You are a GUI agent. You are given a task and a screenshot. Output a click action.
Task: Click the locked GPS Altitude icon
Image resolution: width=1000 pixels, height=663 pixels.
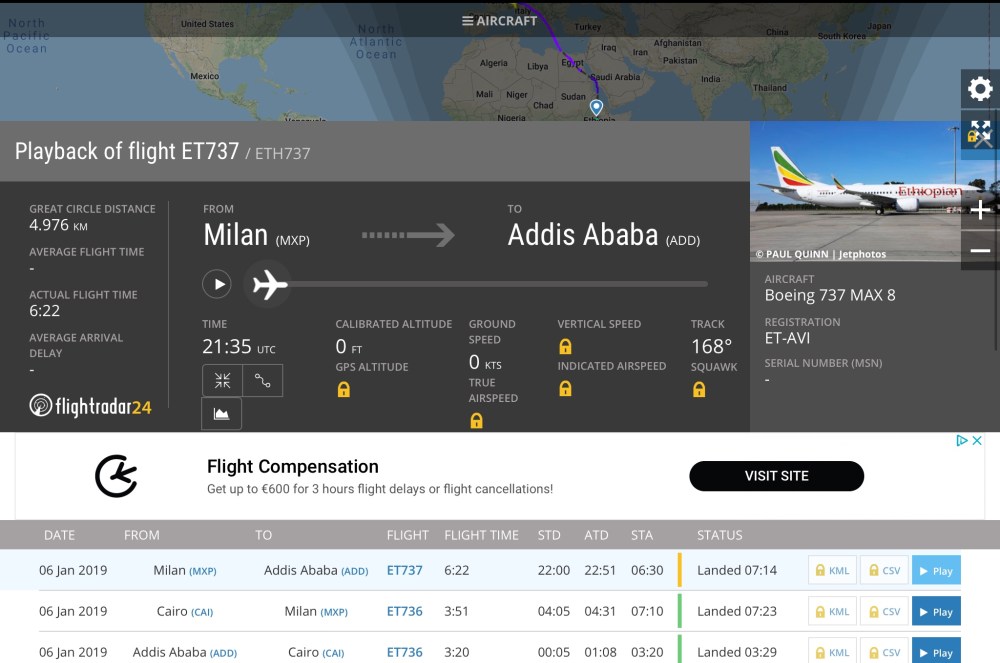(344, 390)
